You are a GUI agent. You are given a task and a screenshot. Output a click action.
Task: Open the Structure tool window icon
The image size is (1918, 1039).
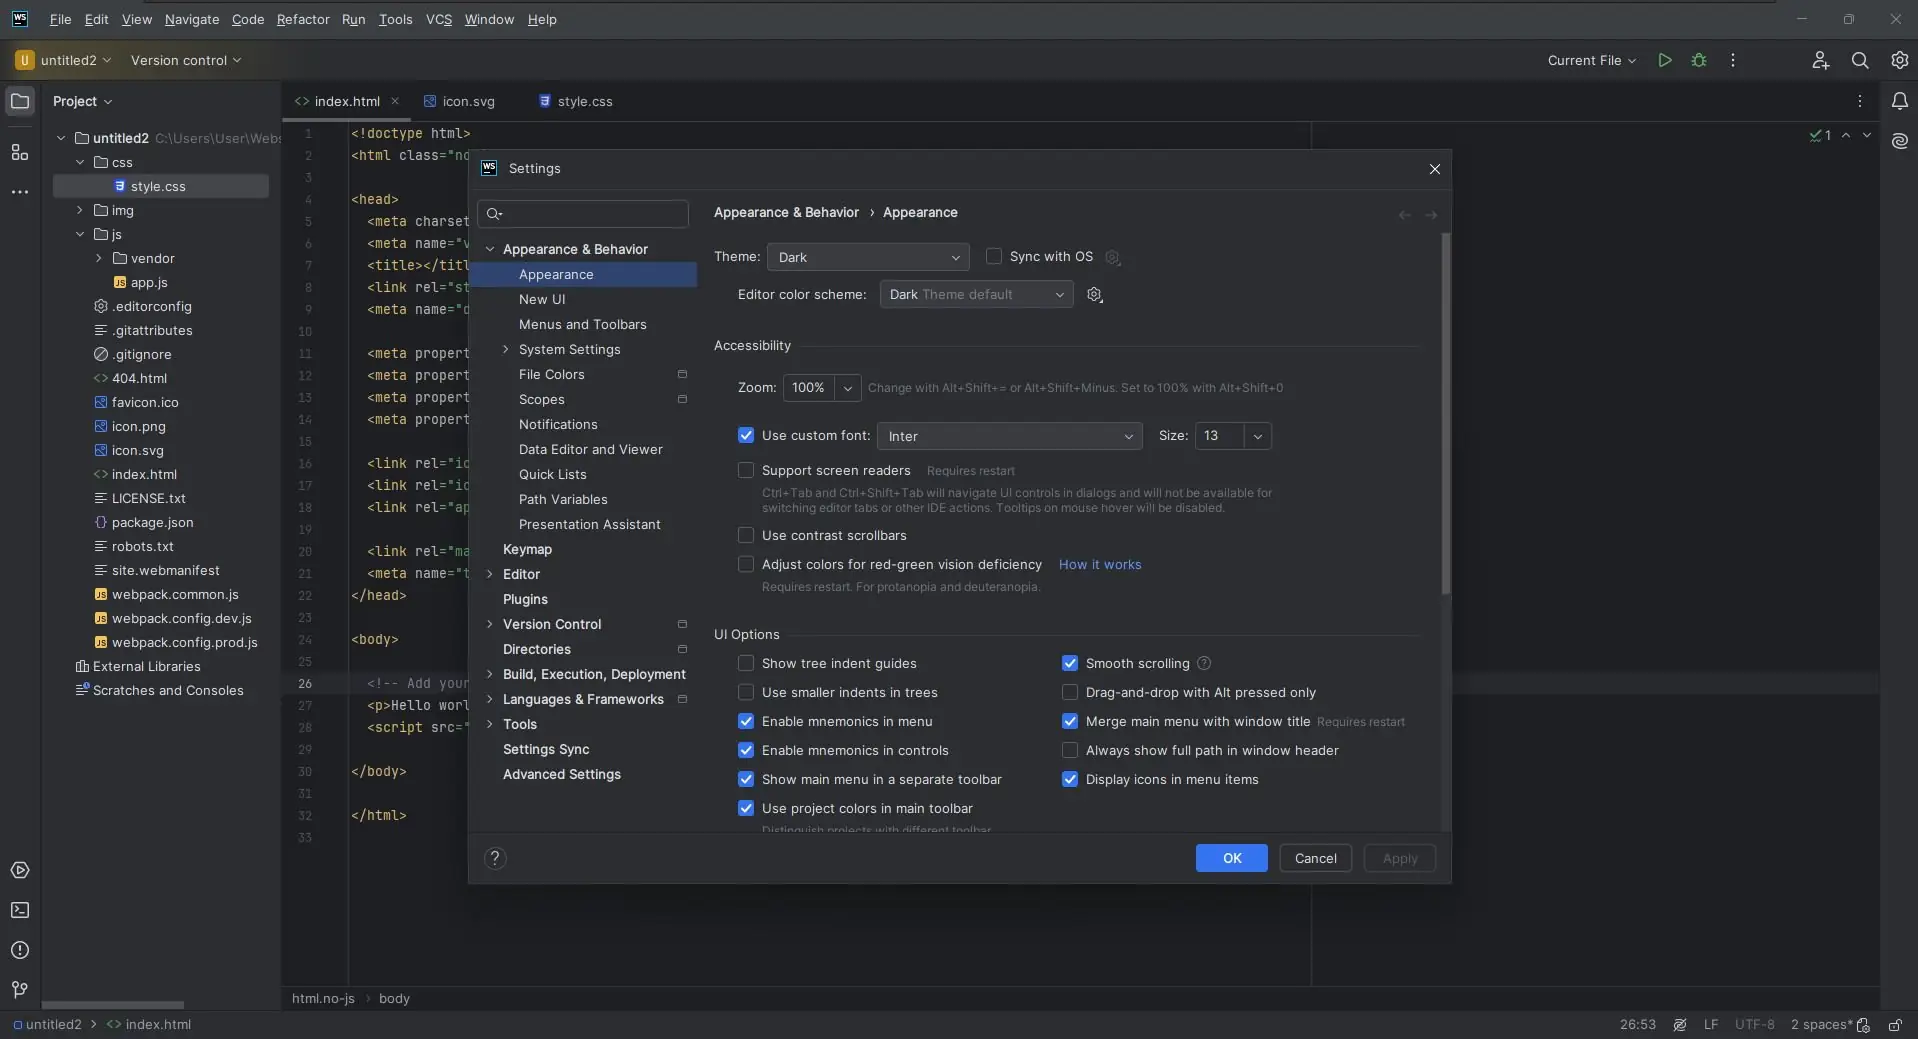point(20,152)
